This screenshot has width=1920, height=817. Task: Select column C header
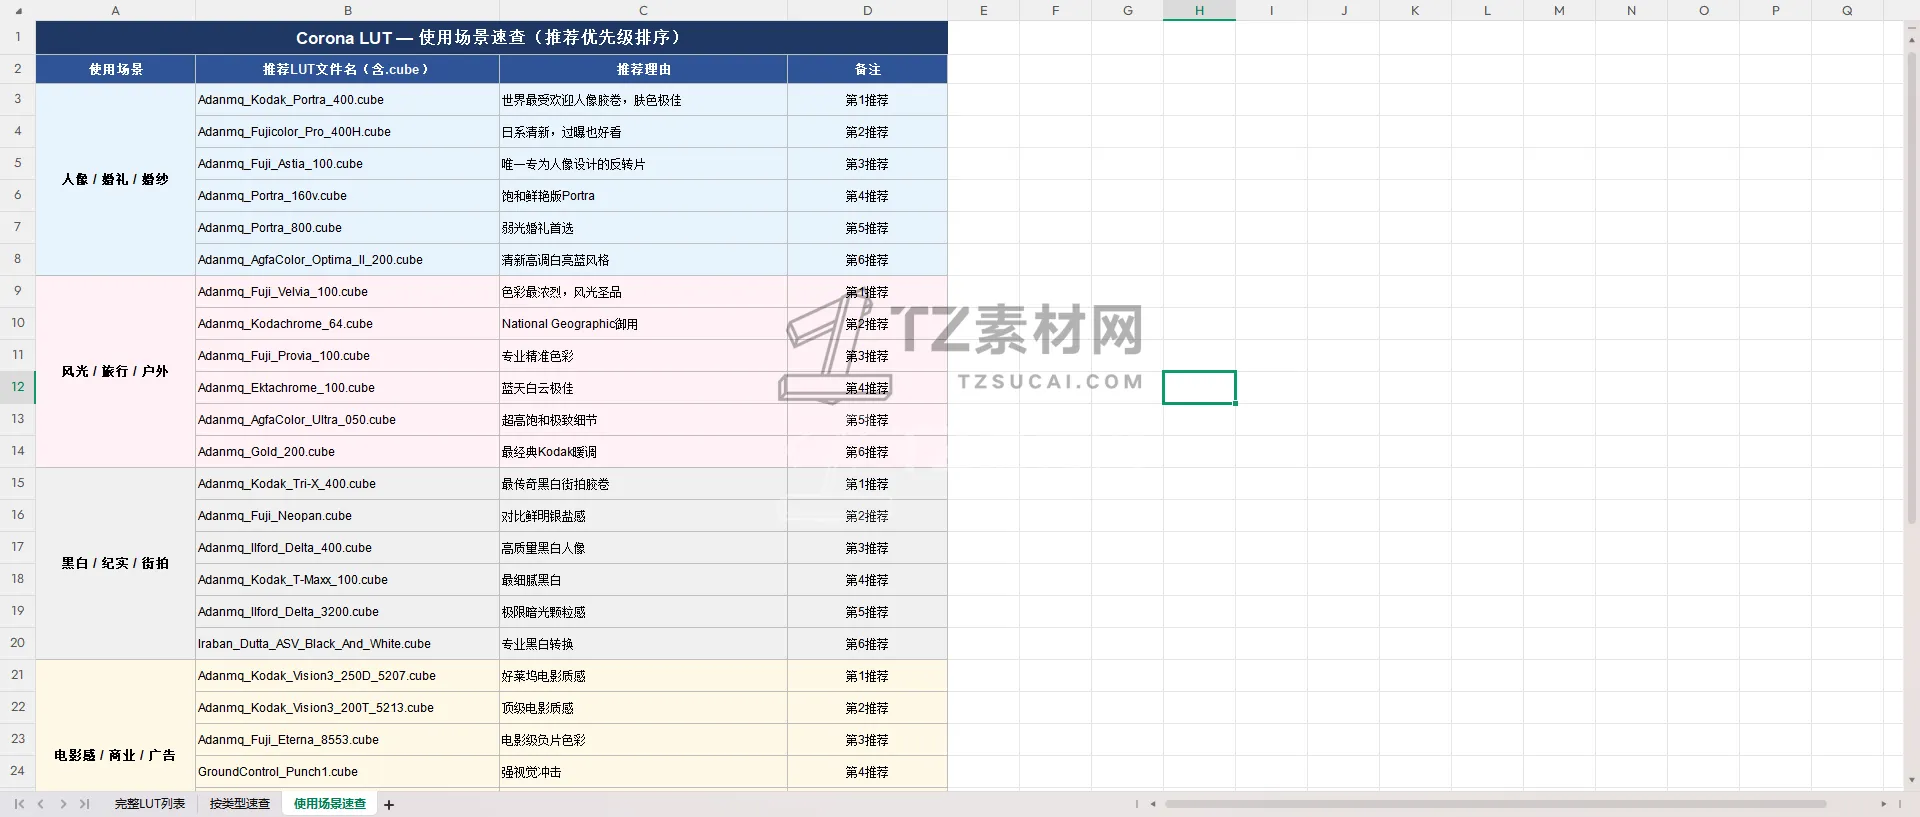643,11
